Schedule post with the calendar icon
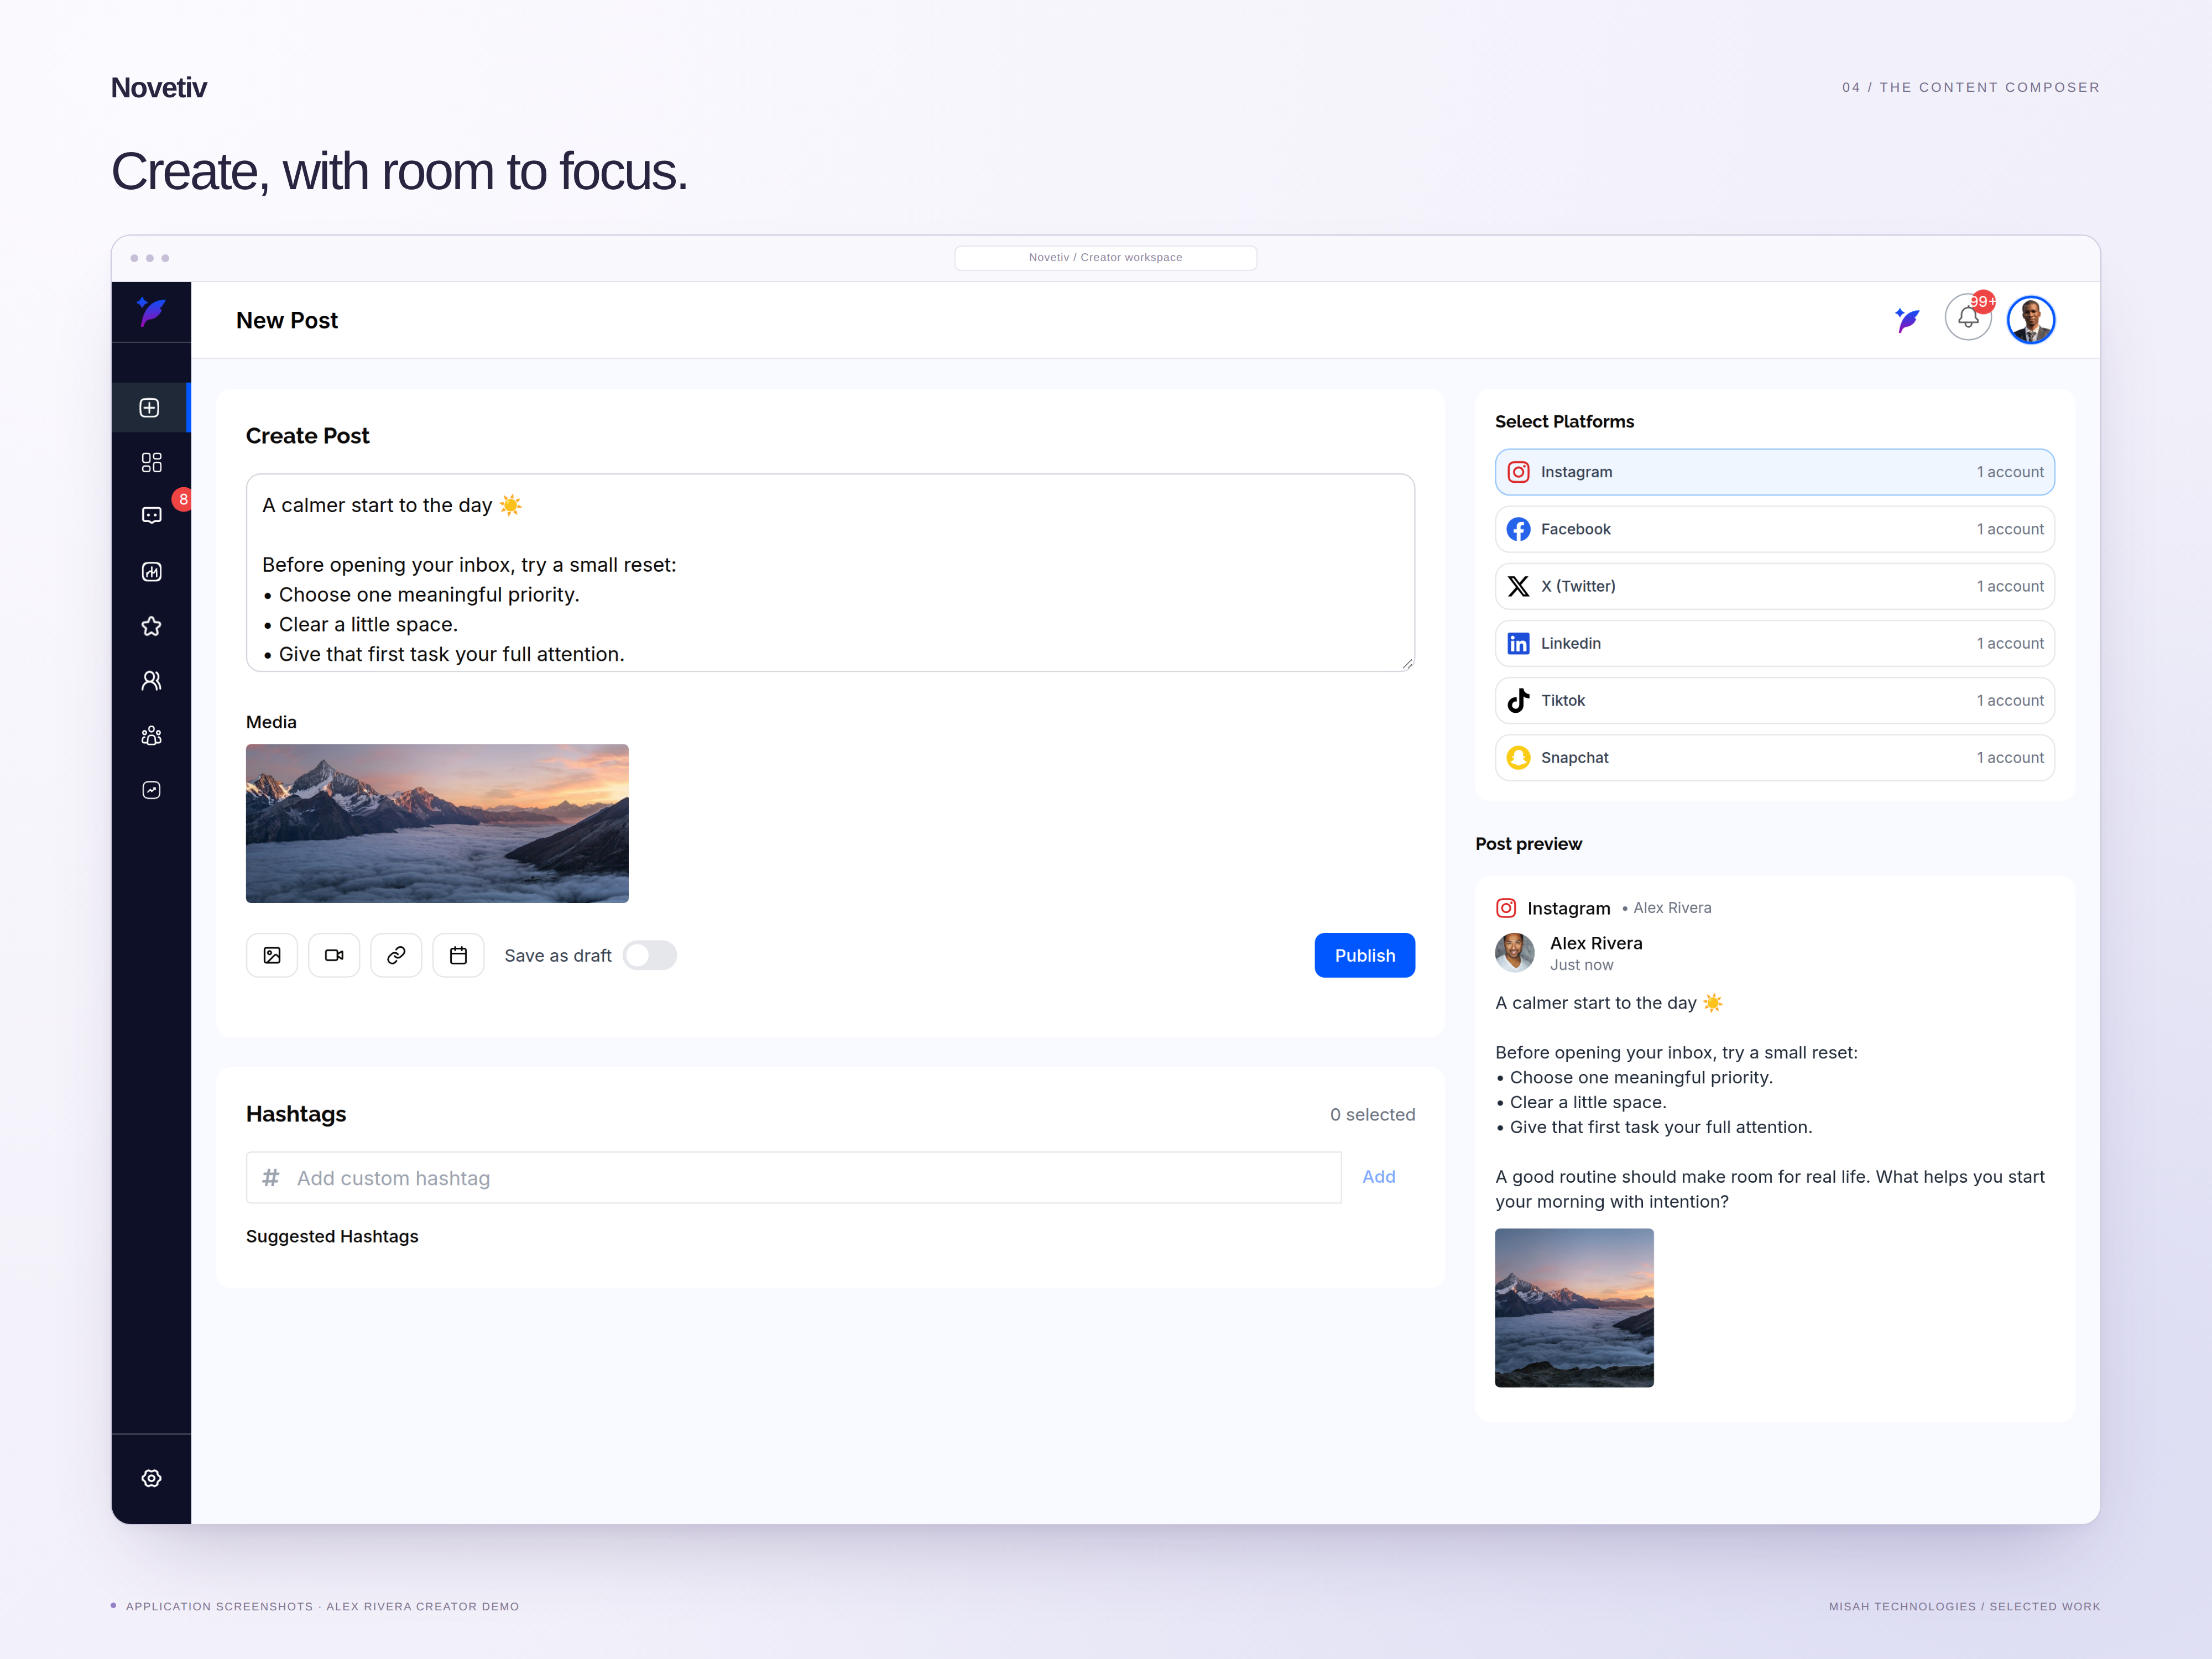2212x1659 pixels. pyautogui.click(x=458, y=955)
